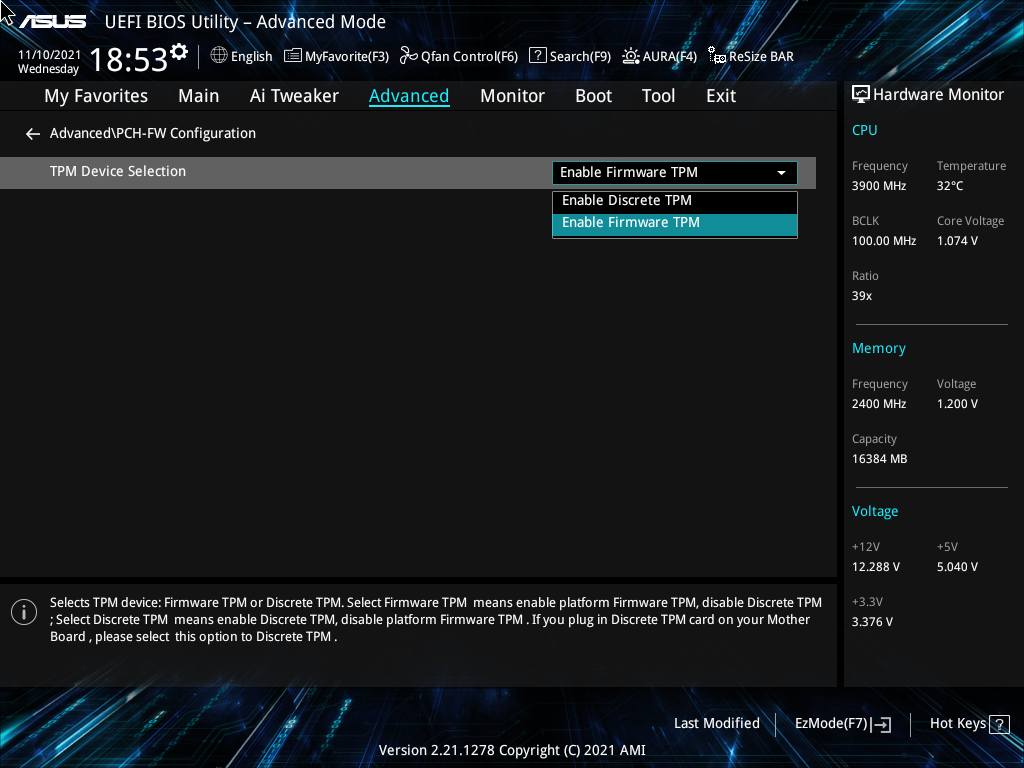Click the settings gear beside the clock
Viewport: 1024px width, 768px height.
tap(179, 51)
